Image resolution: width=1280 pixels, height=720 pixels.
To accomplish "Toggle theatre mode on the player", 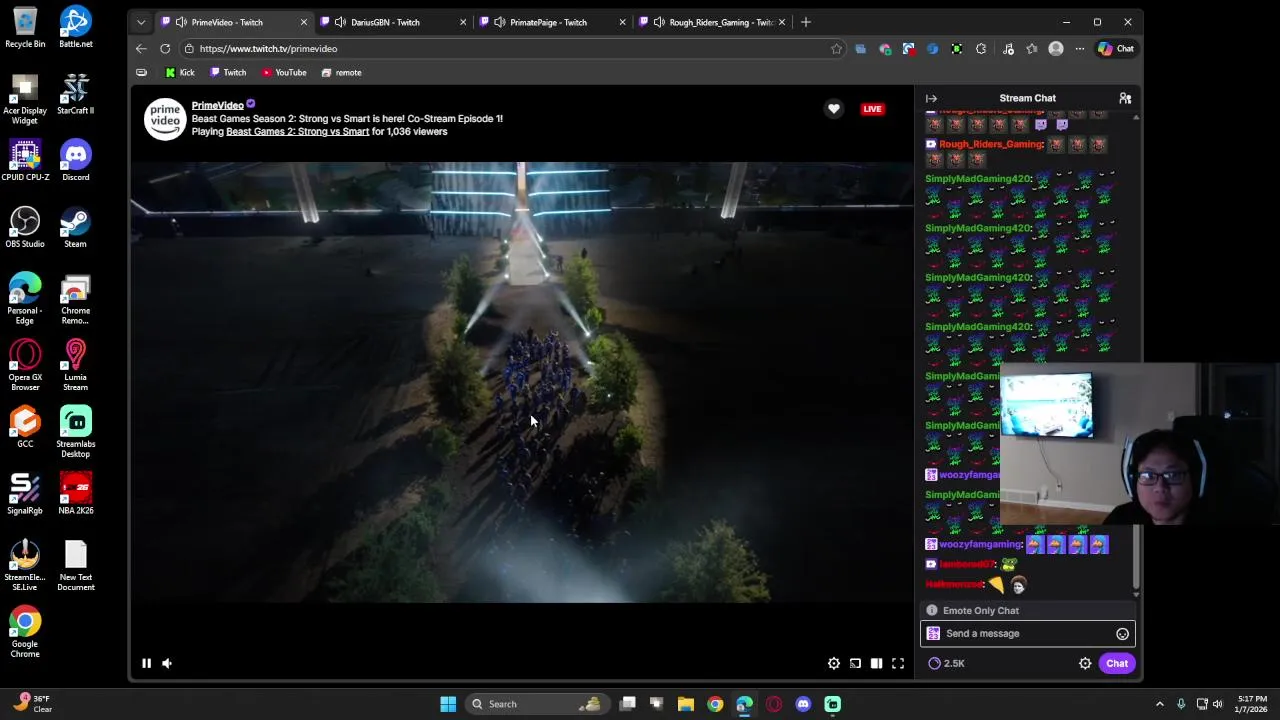I will [876, 663].
